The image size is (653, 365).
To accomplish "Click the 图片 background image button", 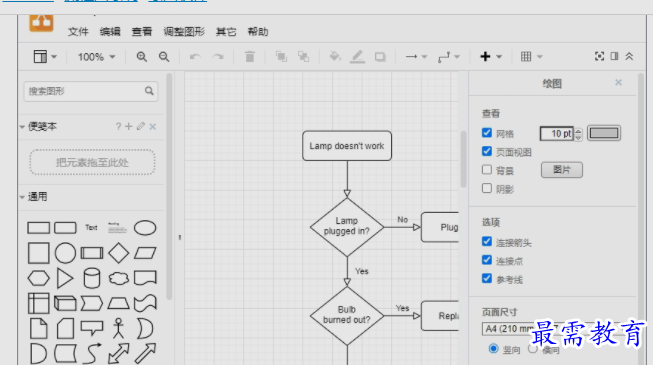I will click(x=562, y=170).
